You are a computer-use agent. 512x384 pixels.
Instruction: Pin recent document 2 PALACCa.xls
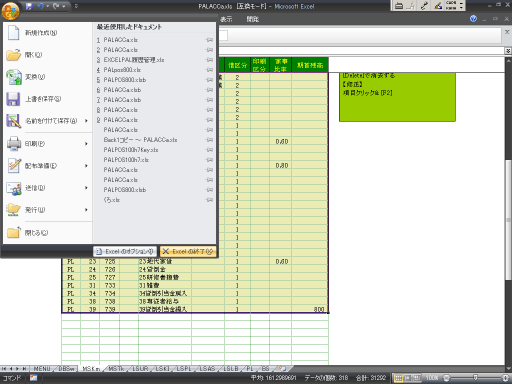tap(209, 50)
